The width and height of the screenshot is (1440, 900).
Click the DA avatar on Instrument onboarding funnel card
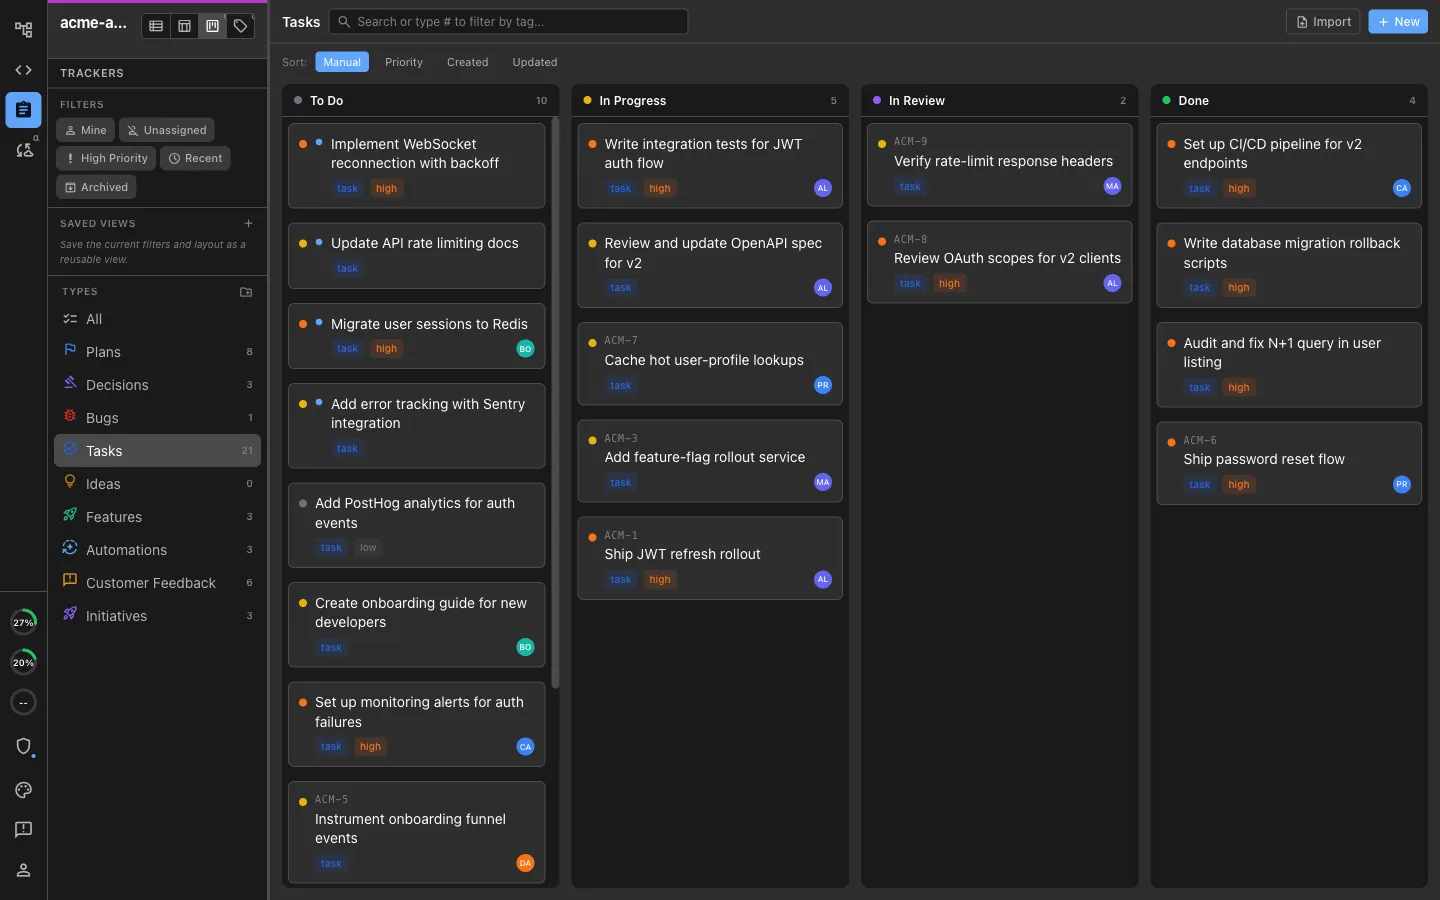point(525,863)
